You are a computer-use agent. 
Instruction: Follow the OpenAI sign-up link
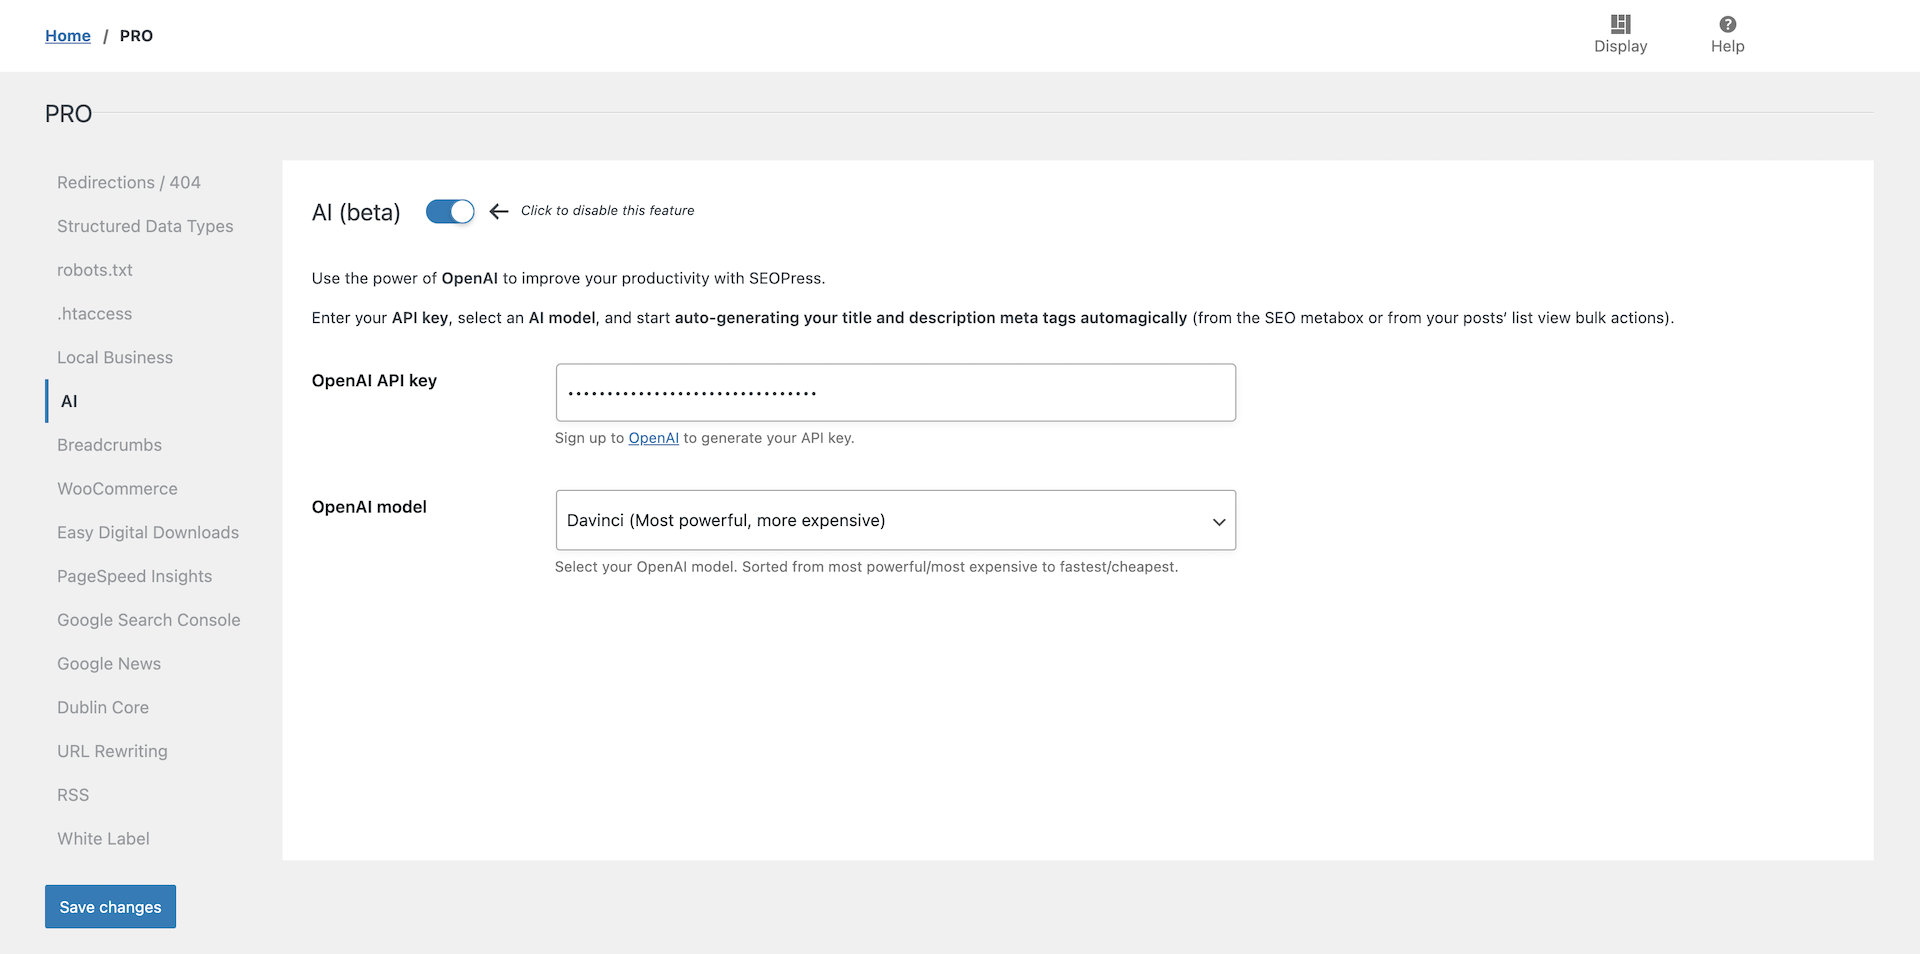[653, 438]
